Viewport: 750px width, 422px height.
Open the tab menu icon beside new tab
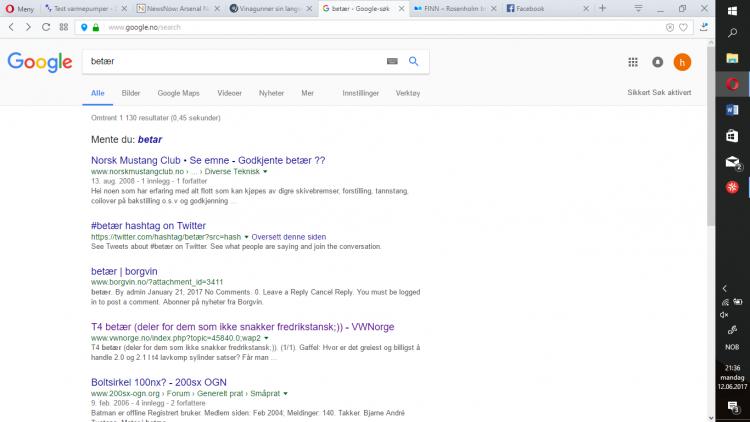coord(638,8)
